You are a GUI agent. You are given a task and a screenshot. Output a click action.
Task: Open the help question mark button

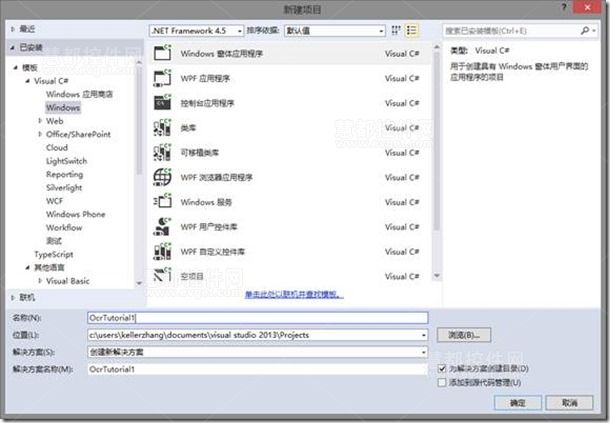pyautogui.click(x=564, y=7)
